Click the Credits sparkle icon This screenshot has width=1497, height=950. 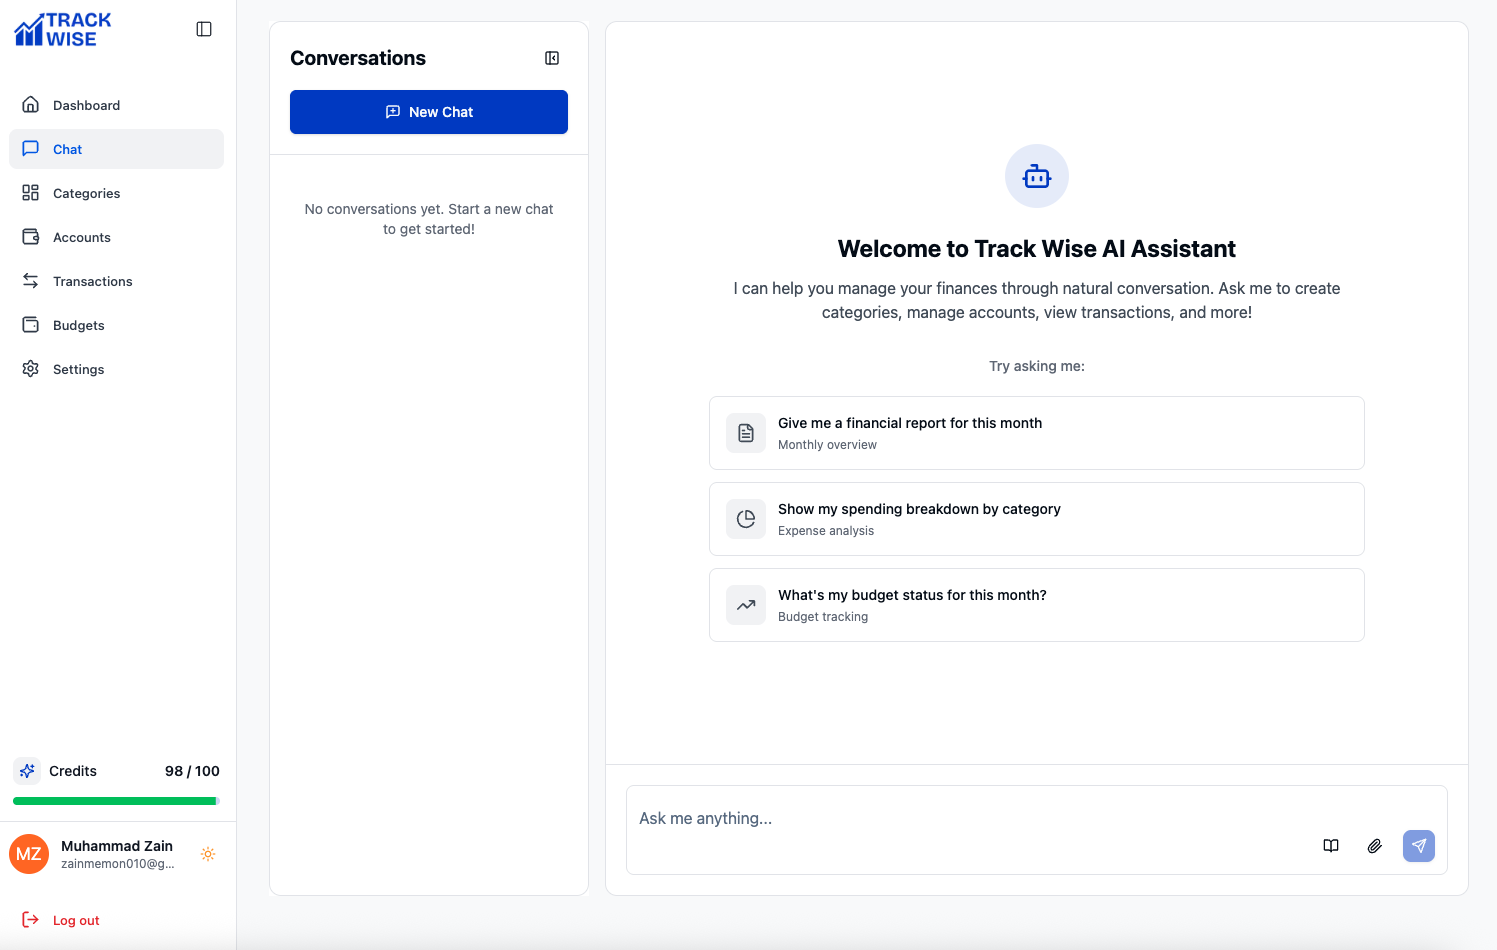pyautogui.click(x=27, y=771)
